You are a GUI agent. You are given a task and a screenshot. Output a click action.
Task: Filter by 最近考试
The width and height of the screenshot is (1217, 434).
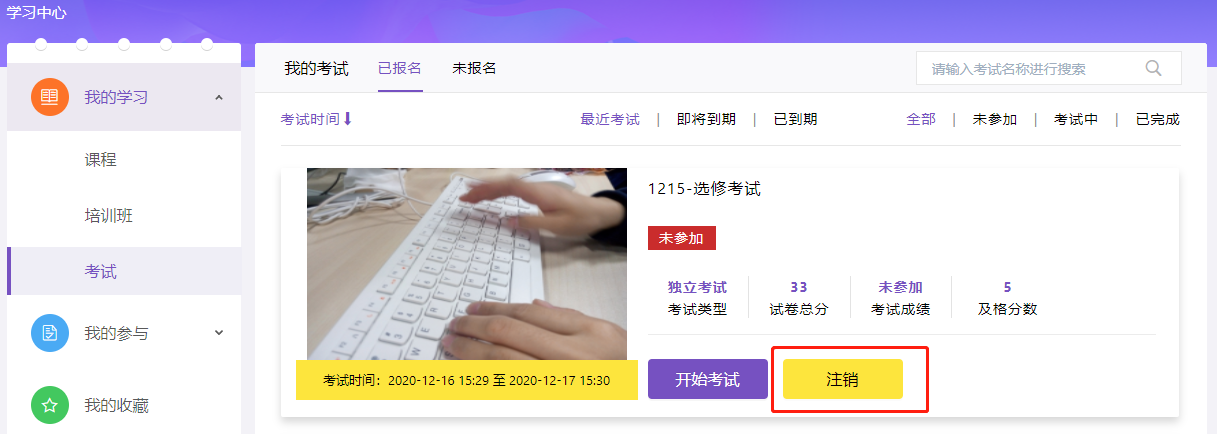pos(610,119)
